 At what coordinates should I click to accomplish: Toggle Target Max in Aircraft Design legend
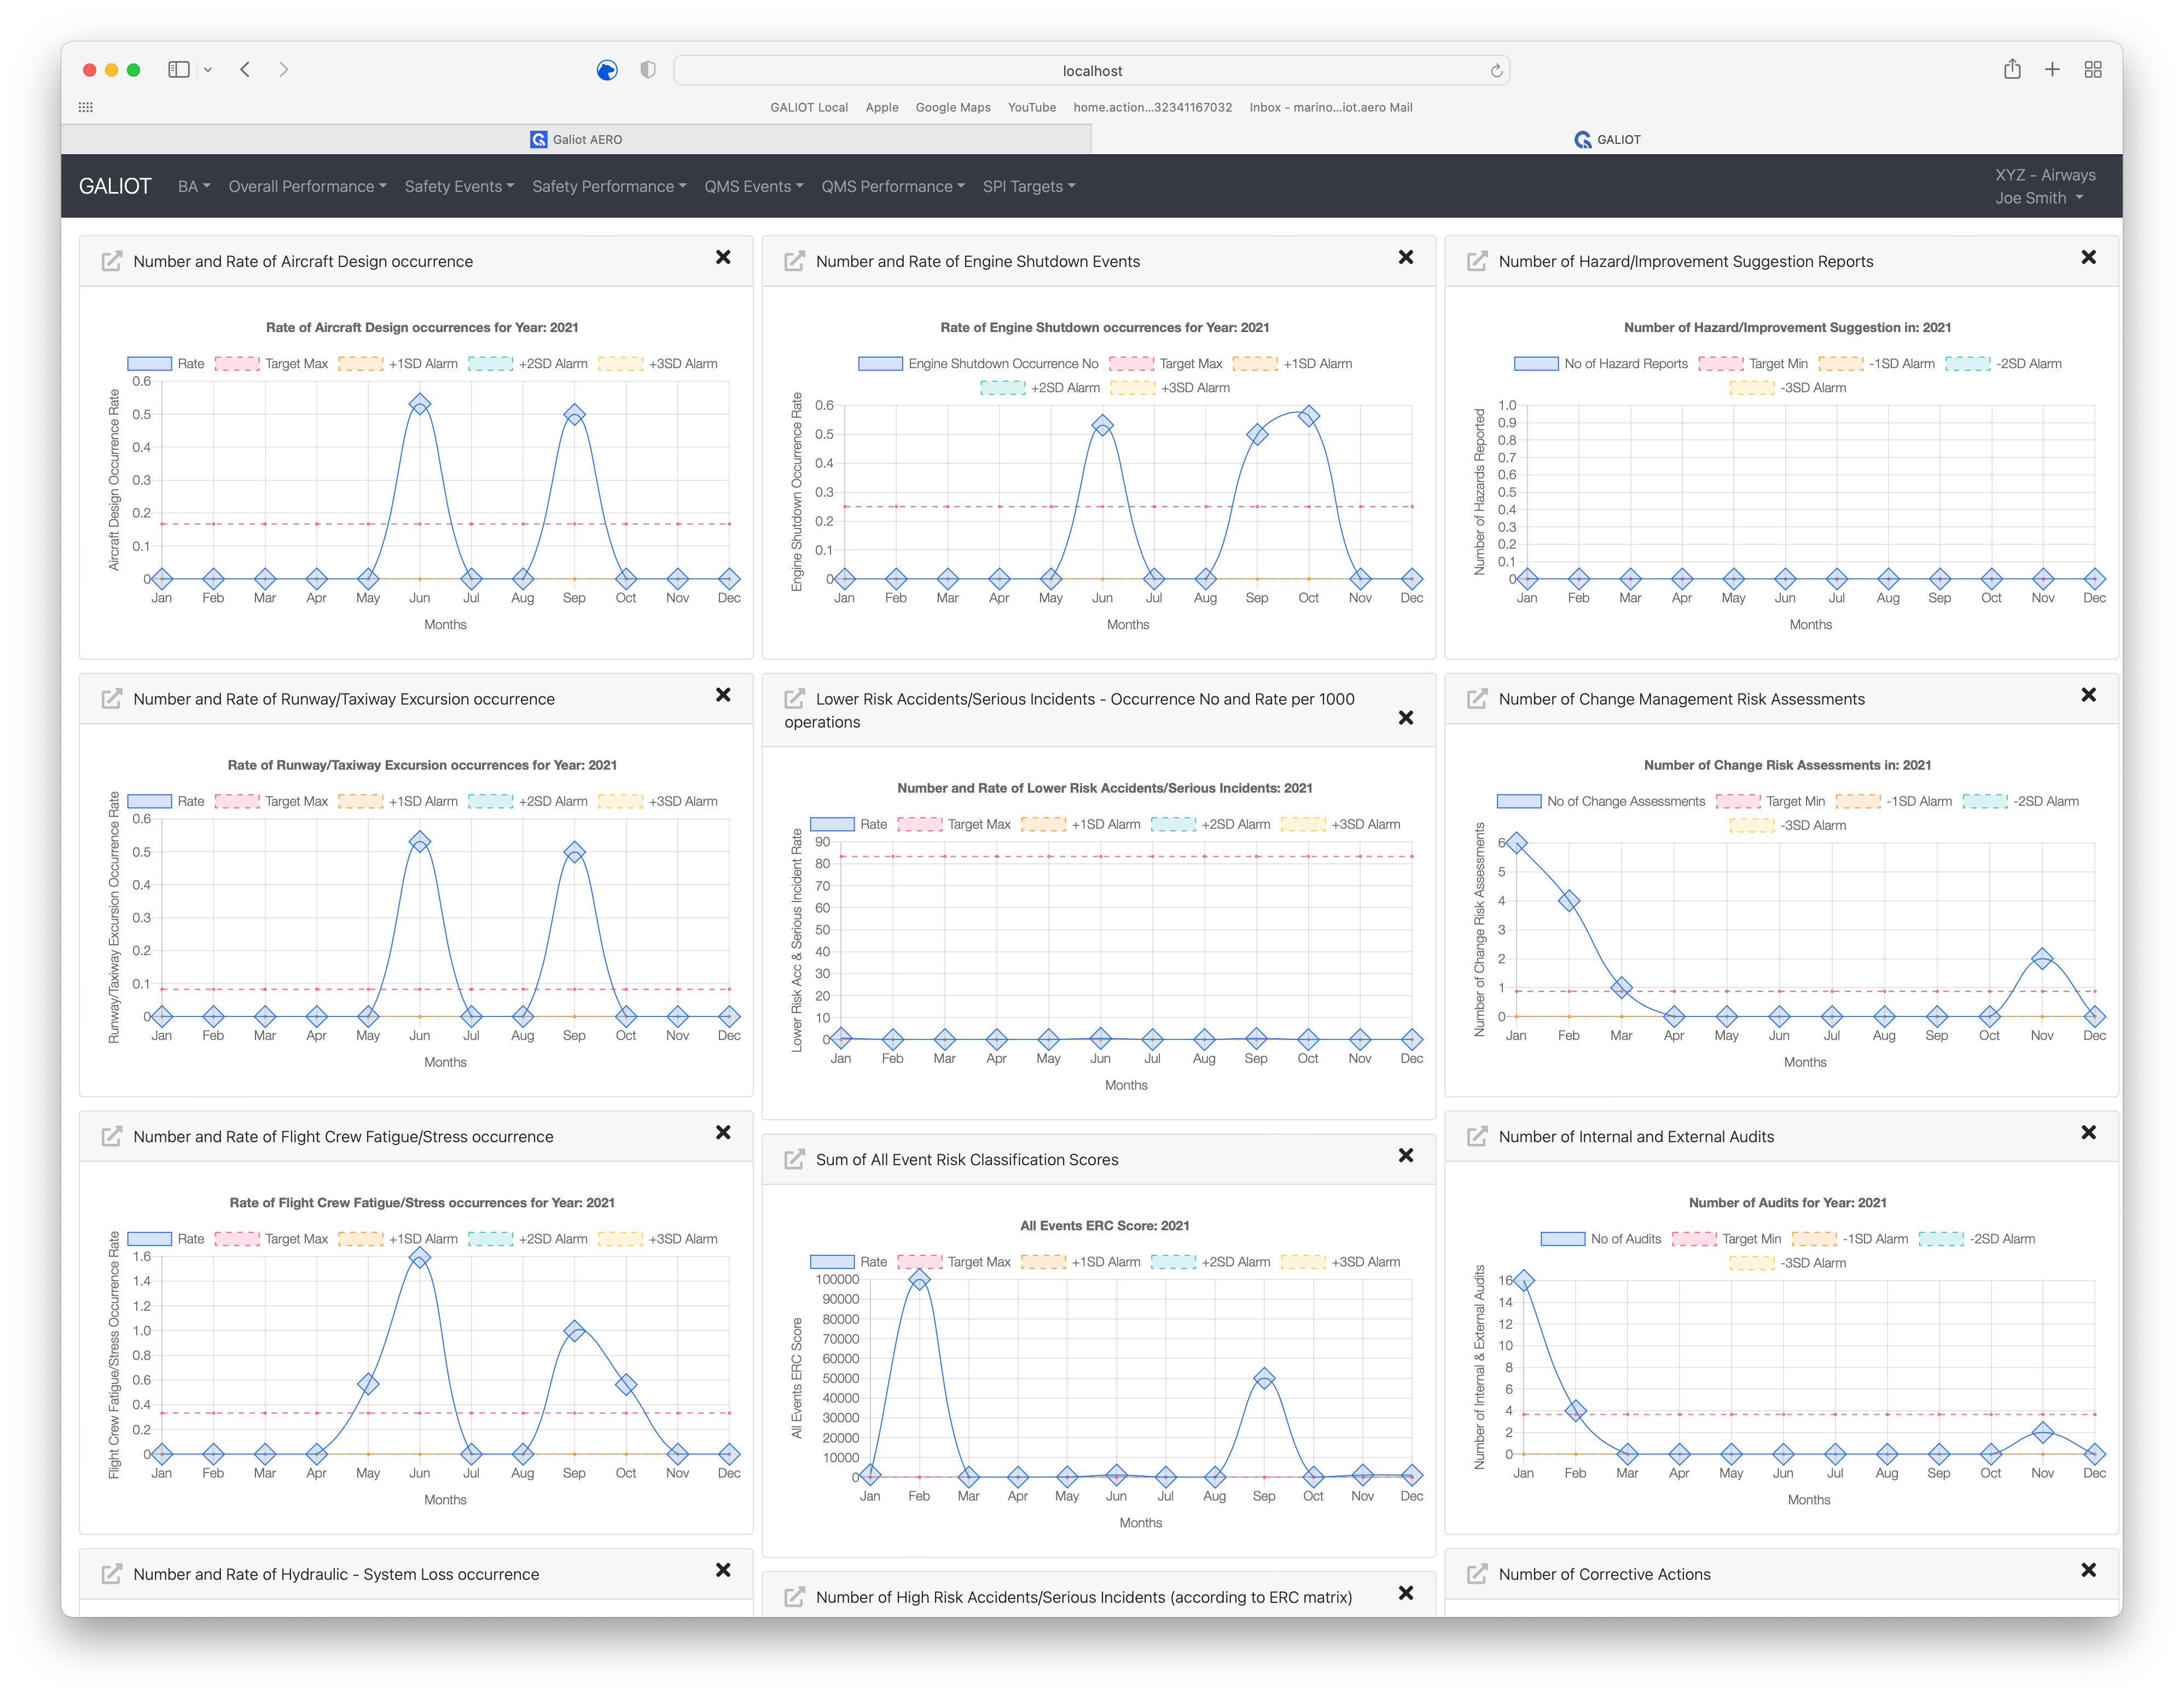coord(272,364)
